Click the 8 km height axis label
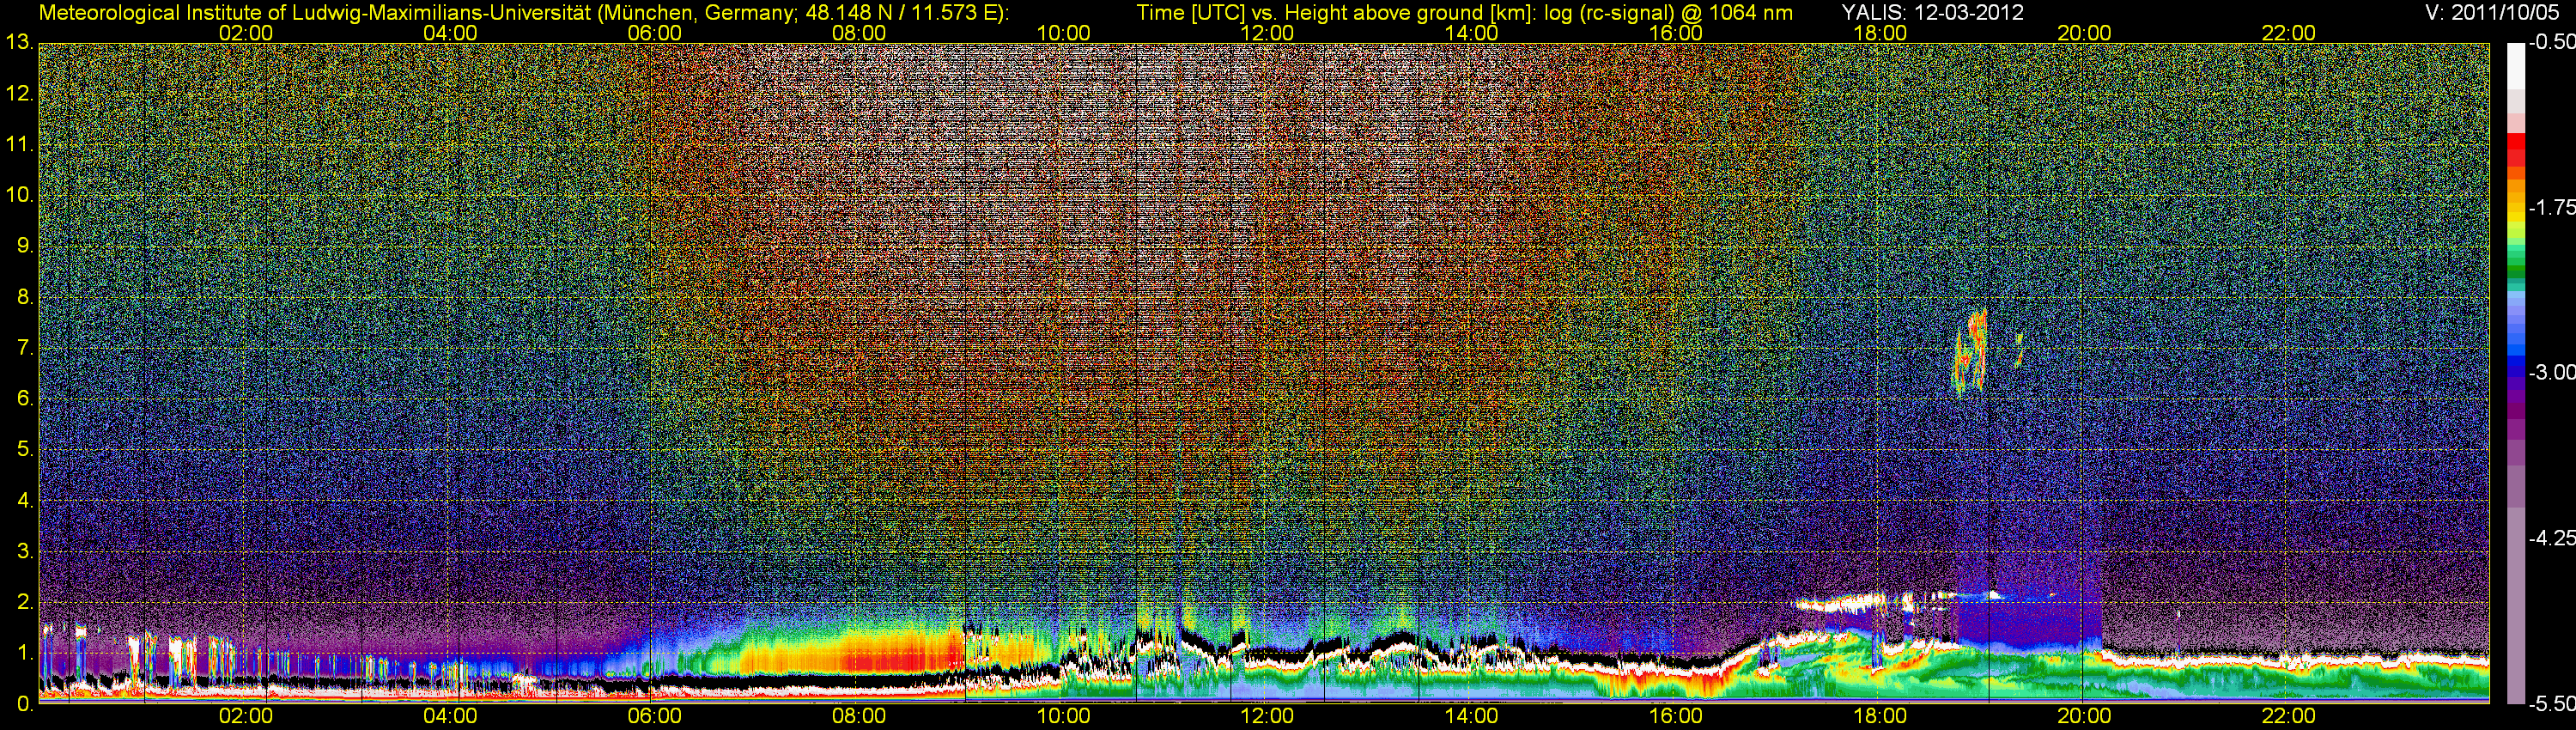The height and width of the screenshot is (730, 2576). [25, 297]
